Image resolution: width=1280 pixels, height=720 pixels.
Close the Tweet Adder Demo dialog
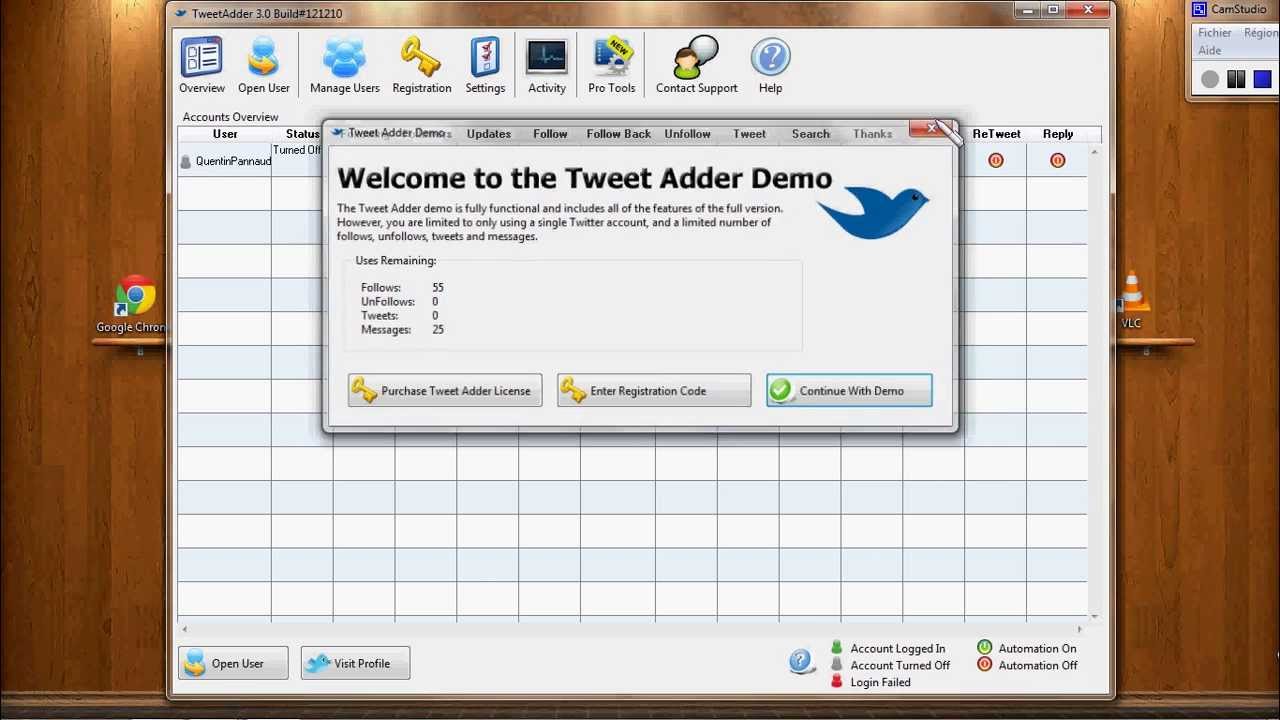932,128
